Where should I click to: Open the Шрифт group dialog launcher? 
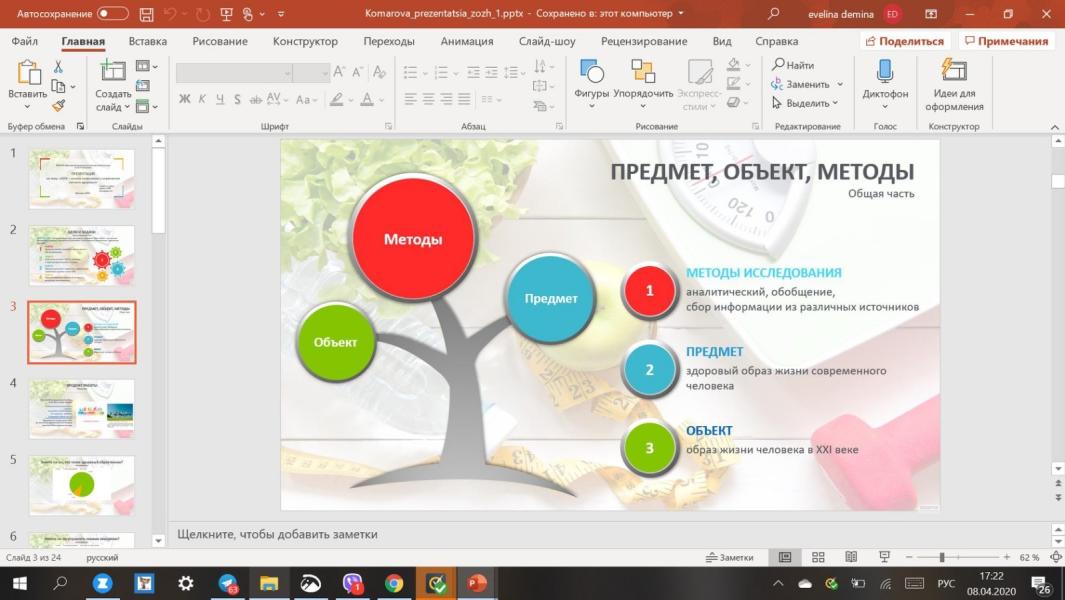(389, 126)
